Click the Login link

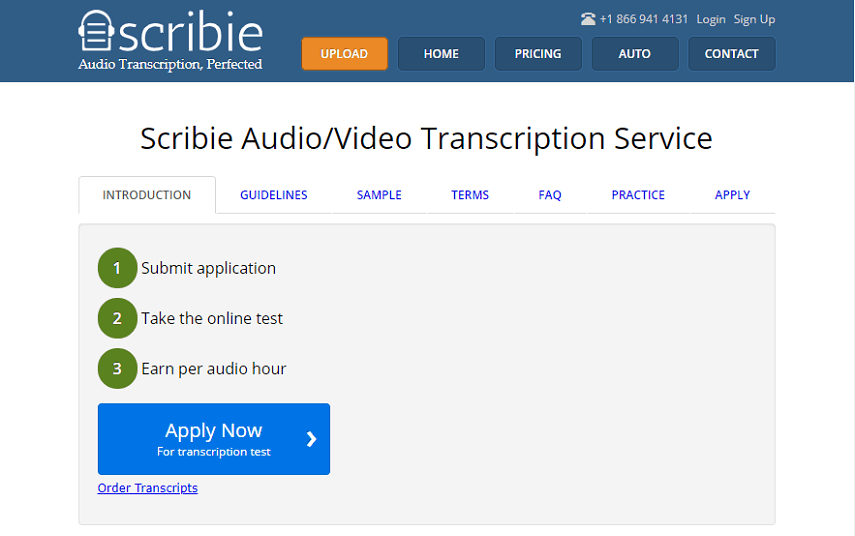click(x=711, y=19)
